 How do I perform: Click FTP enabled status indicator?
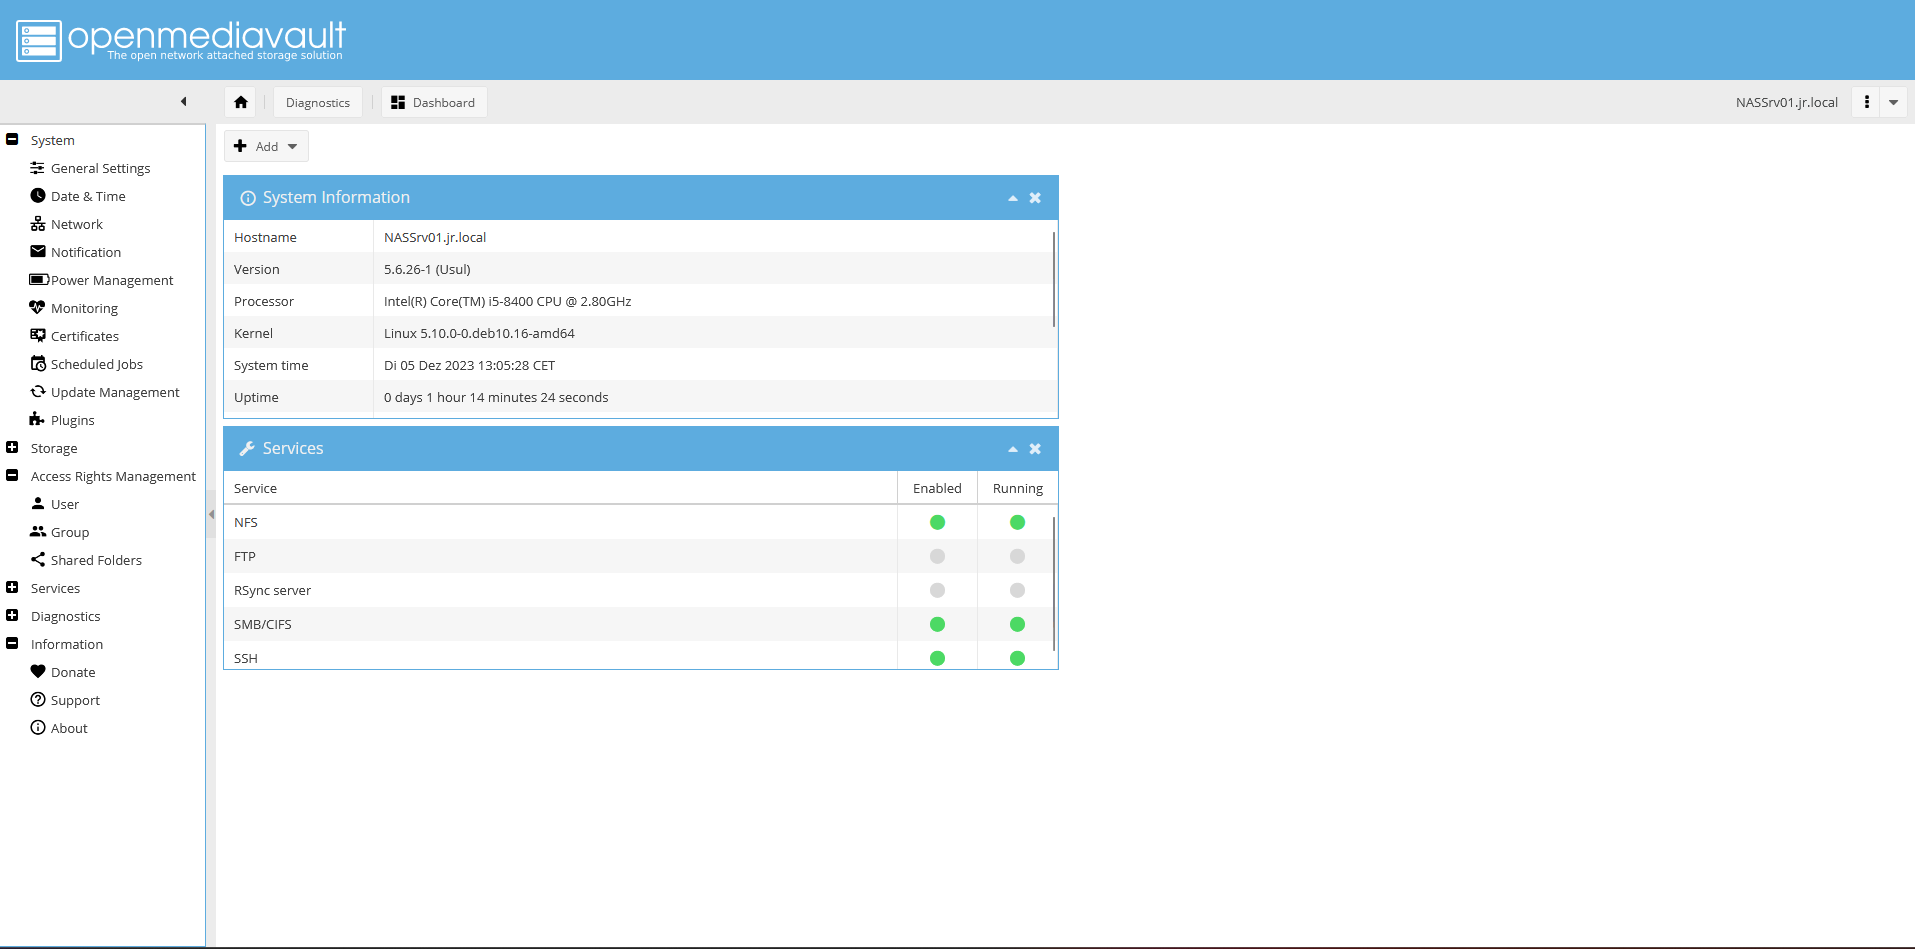click(x=937, y=556)
